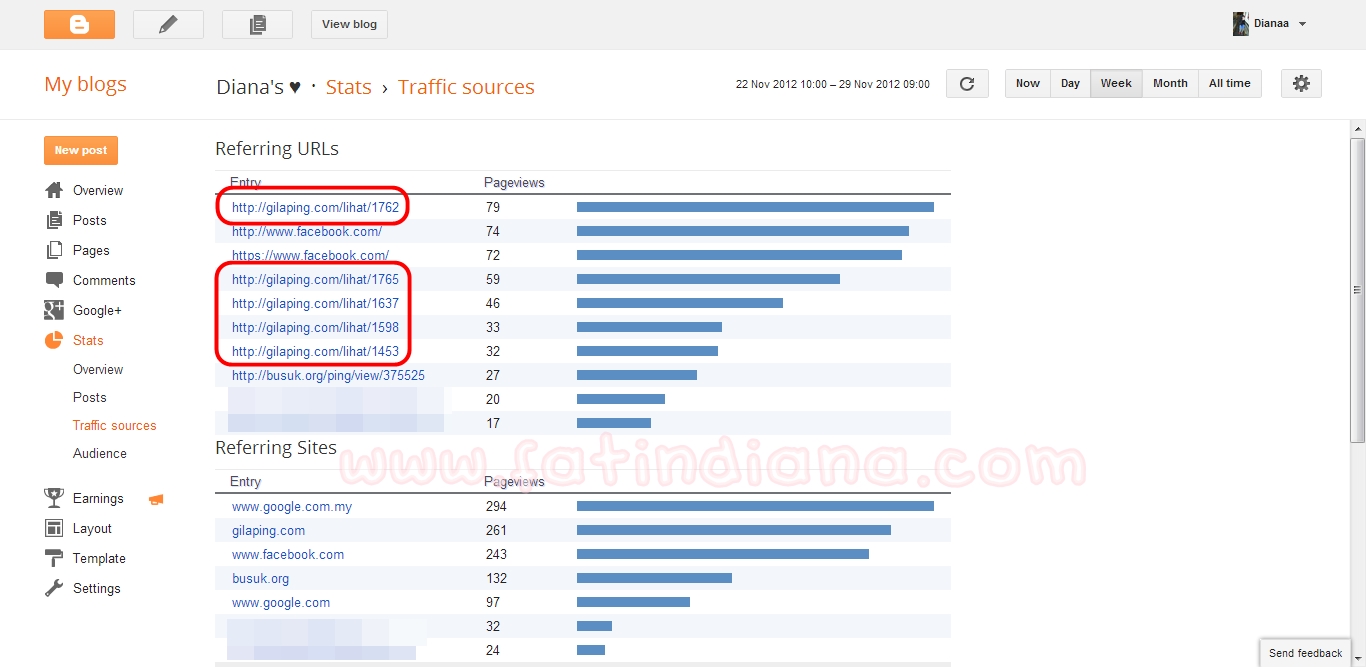Refresh the stats with reload button
Viewport: 1366px width, 667px height.
click(967, 84)
